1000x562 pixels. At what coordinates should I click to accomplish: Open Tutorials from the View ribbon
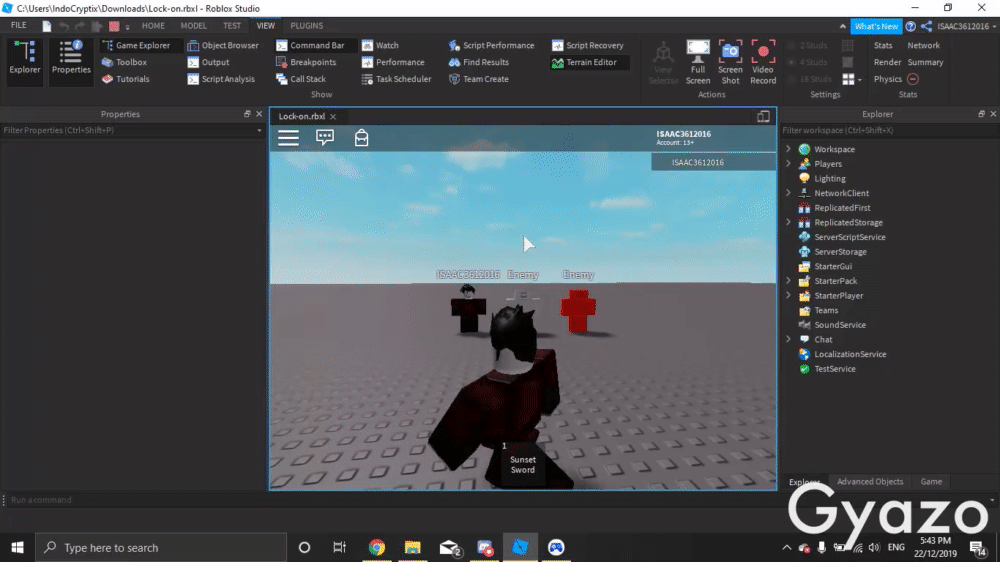tap(126, 79)
